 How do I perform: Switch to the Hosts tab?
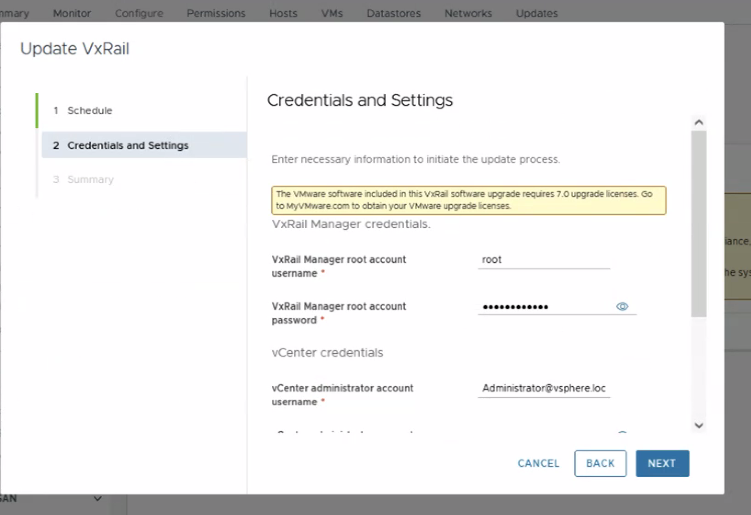pyautogui.click(x=283, y=13)
